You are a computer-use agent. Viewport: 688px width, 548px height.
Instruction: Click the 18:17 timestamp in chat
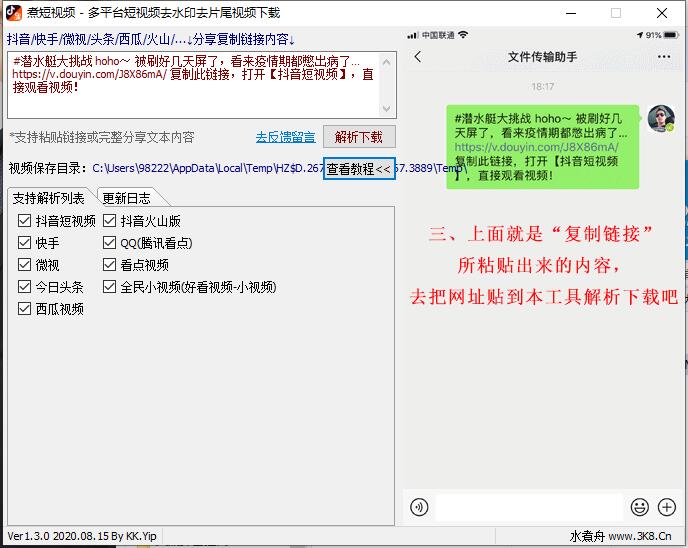pyautogui.click(x=542, y=86)
